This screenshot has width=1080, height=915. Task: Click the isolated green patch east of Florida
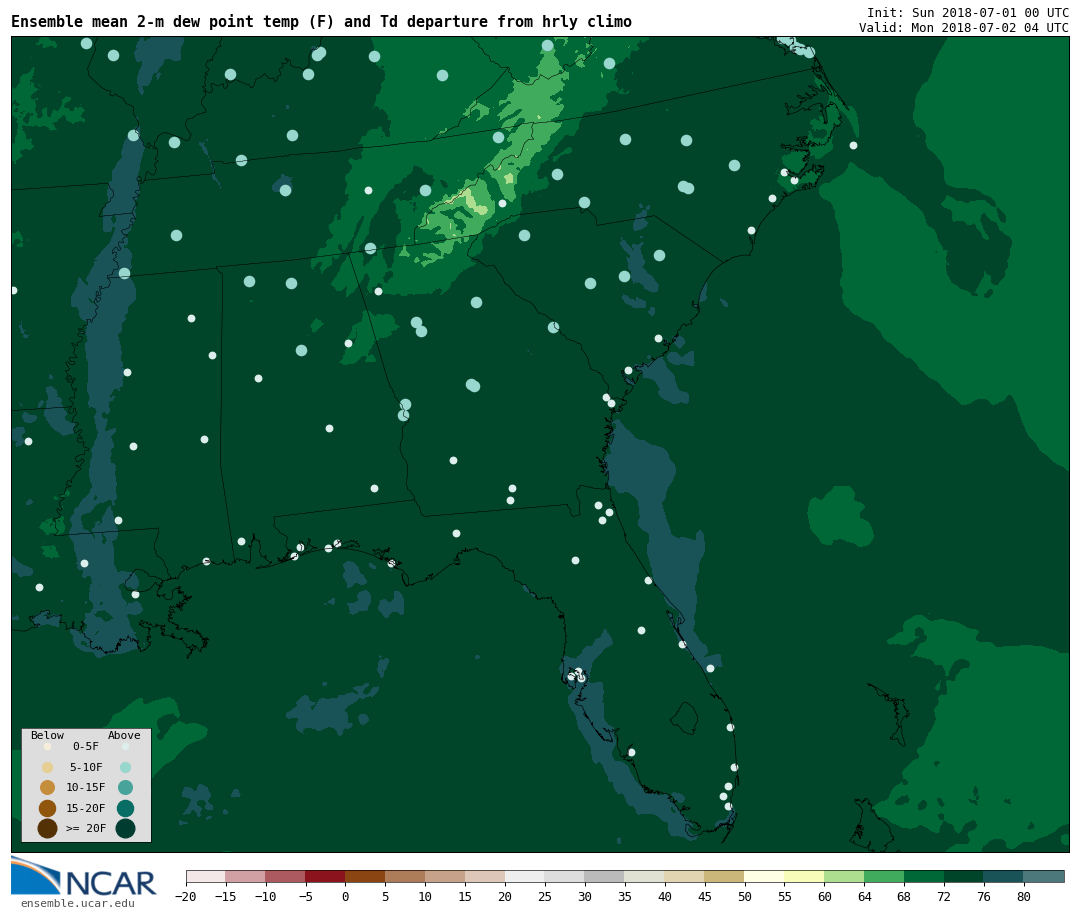point(838,515)
